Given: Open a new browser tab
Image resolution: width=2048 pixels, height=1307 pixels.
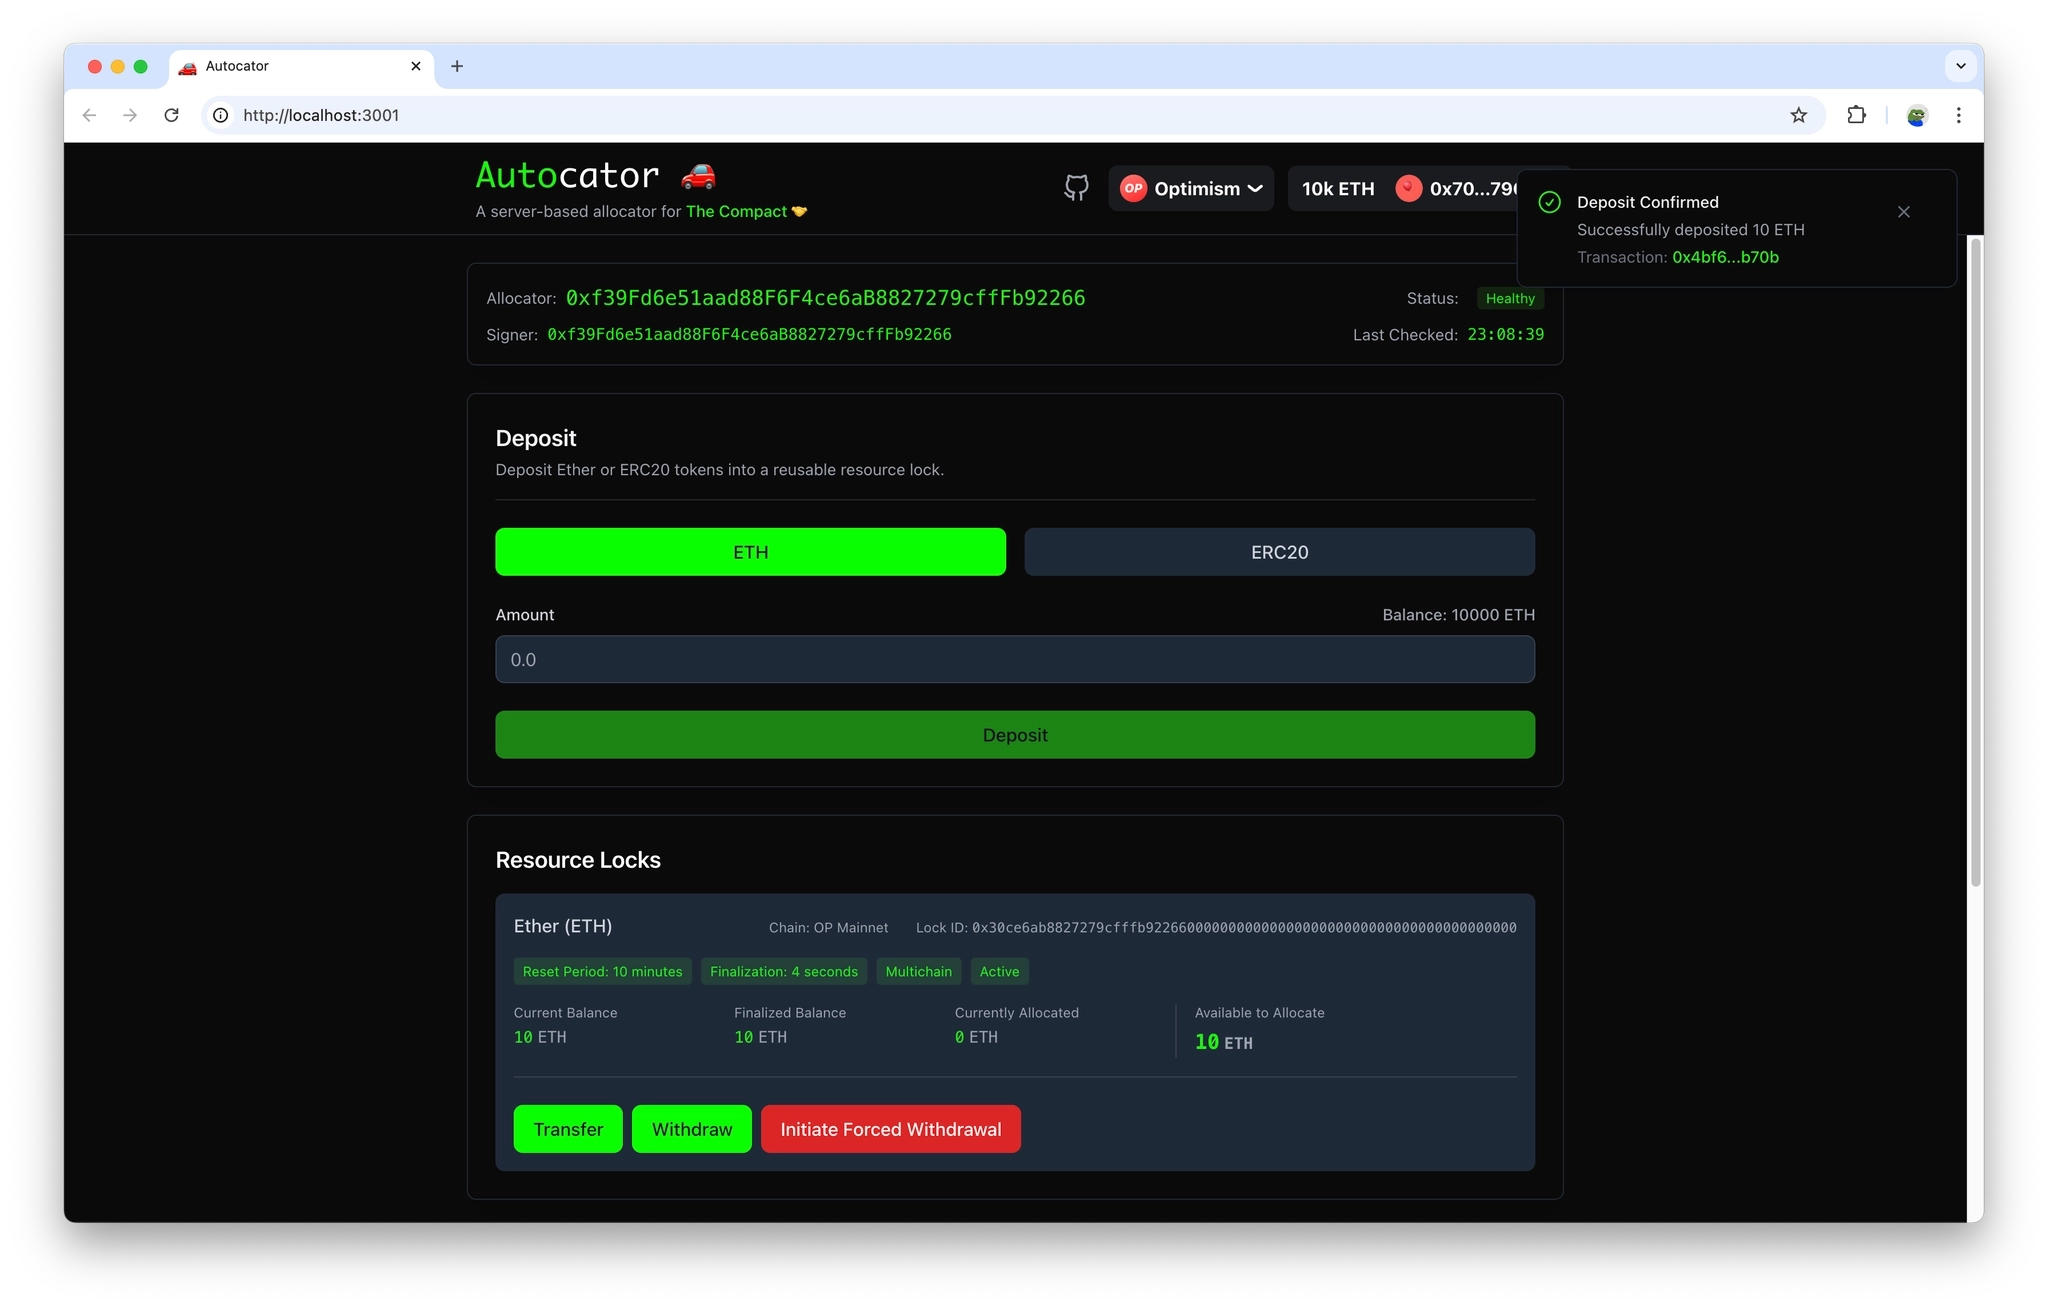Looking at the screenshot, I should [x=457, y=66].
